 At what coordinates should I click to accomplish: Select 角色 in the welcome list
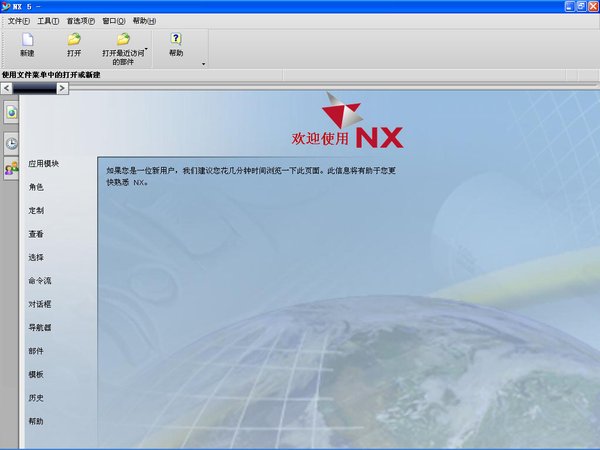(36, 187)
